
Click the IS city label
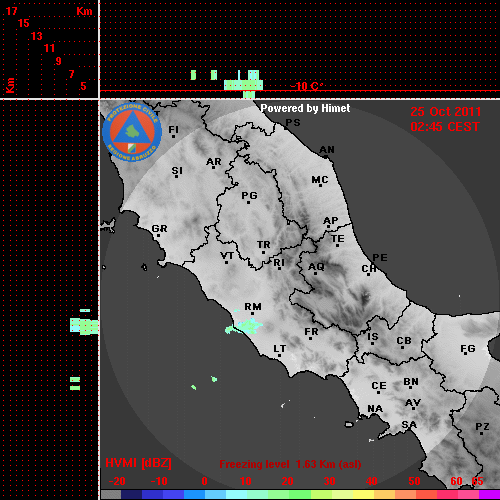click(373, 337)
